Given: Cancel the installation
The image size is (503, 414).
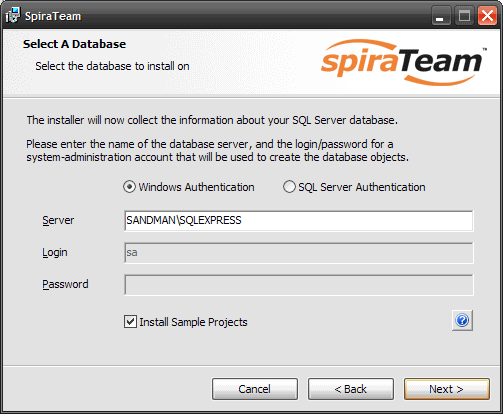Looking at the screenshot, I should [255, 389].
